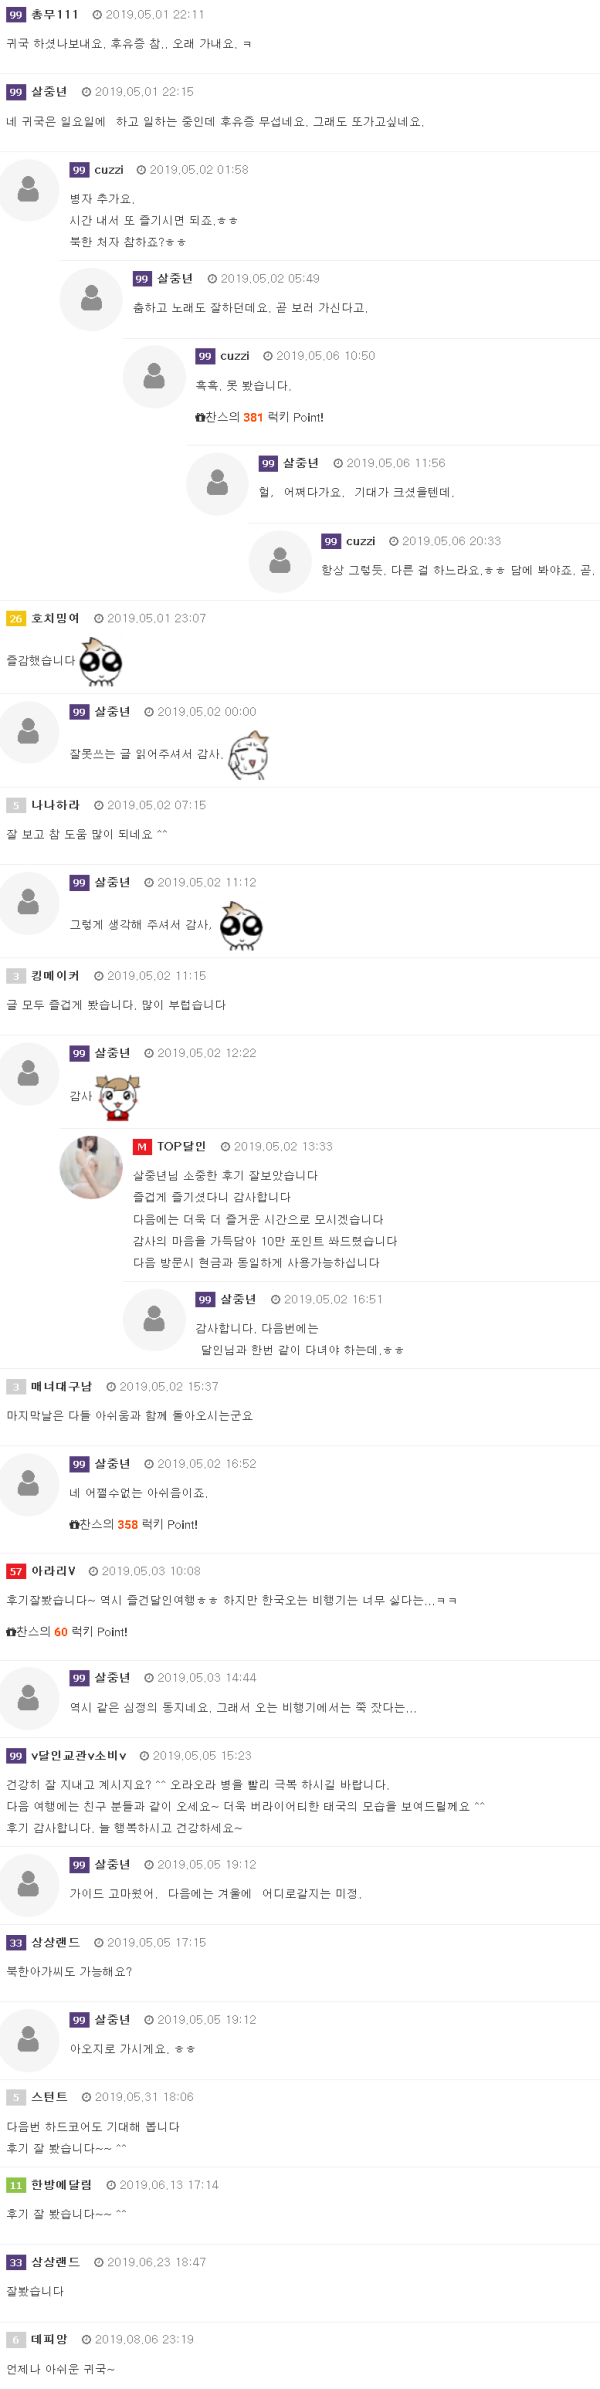Click the wide-eyed emoticon in 호치밍여's comment
This screenshot has width=600, height=2389.
(x=101, y=661)
